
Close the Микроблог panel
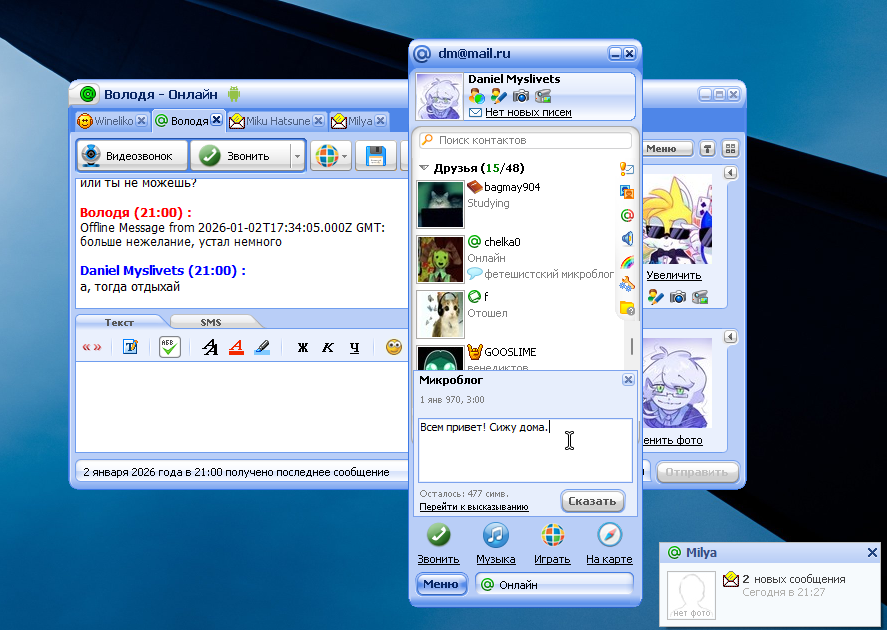(x=628, y=379)
